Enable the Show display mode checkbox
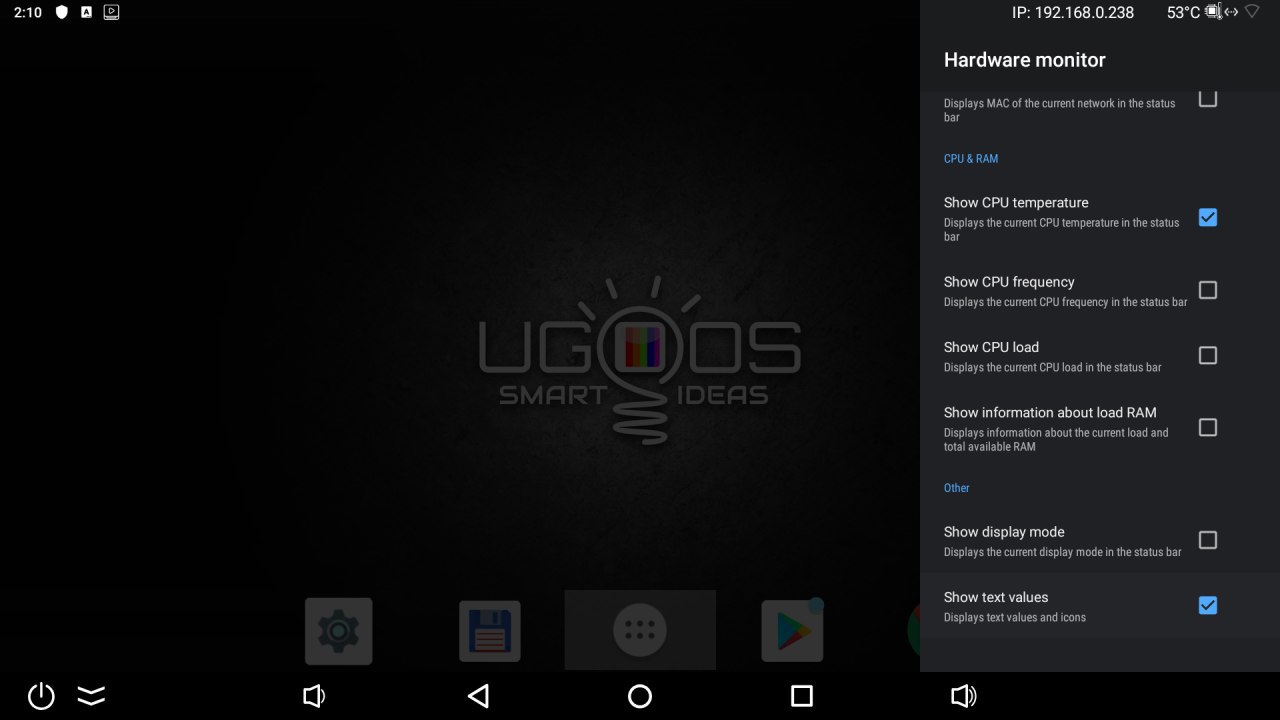 1208,540
